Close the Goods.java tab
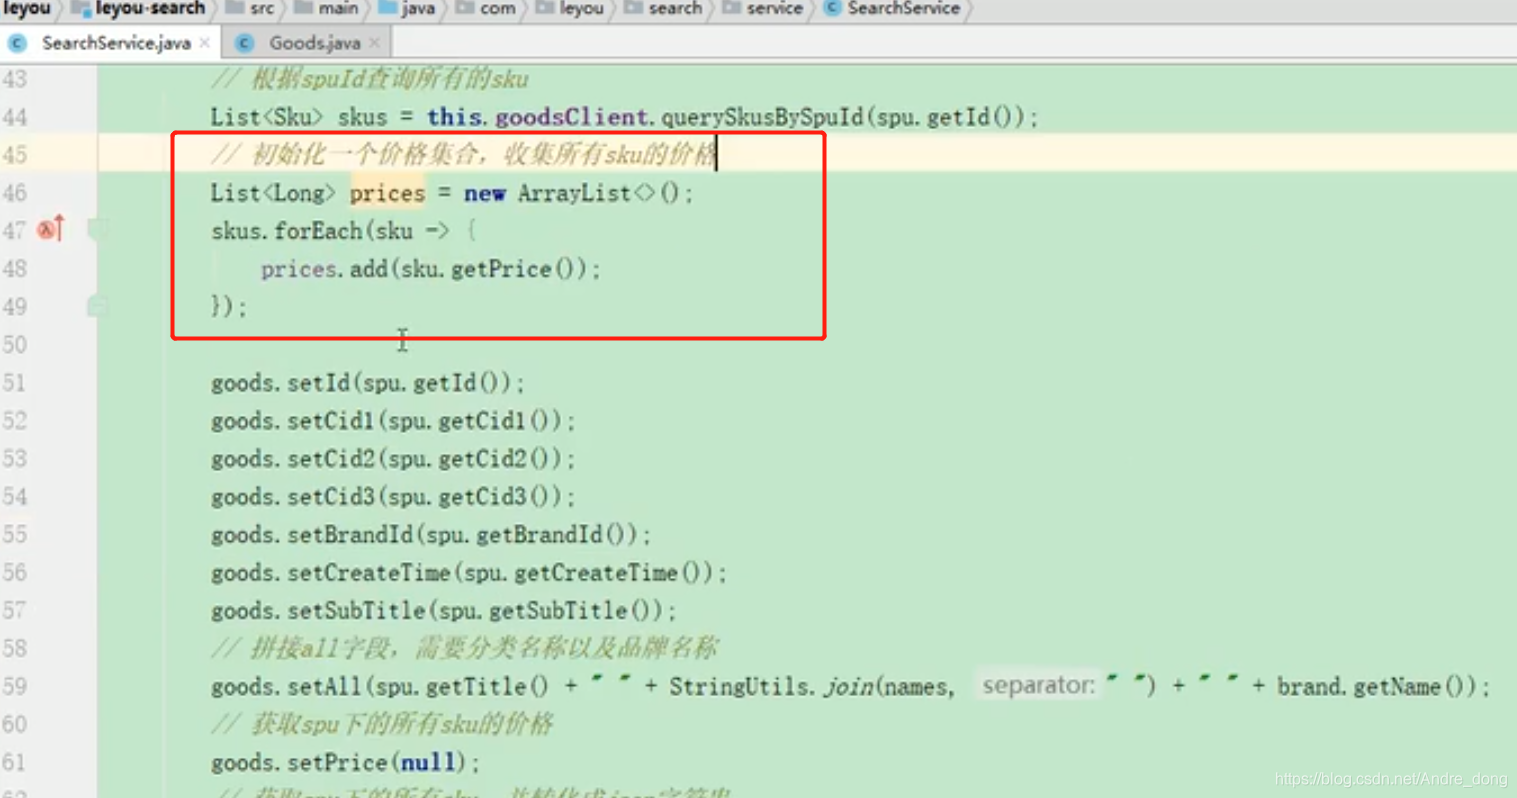 [375, 43]
